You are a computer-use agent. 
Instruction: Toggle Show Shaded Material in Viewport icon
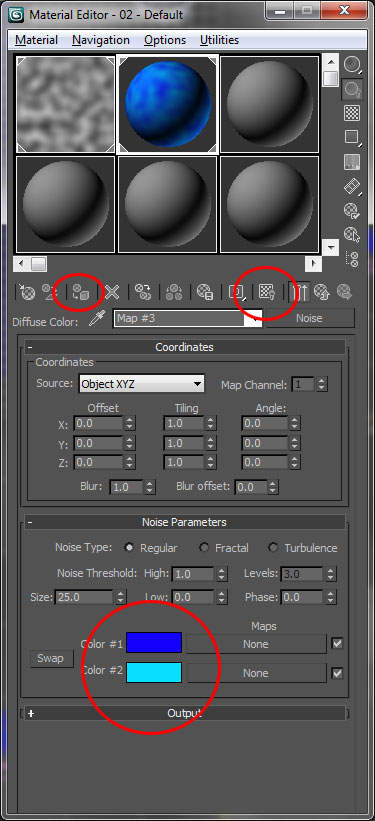[268, 292]
